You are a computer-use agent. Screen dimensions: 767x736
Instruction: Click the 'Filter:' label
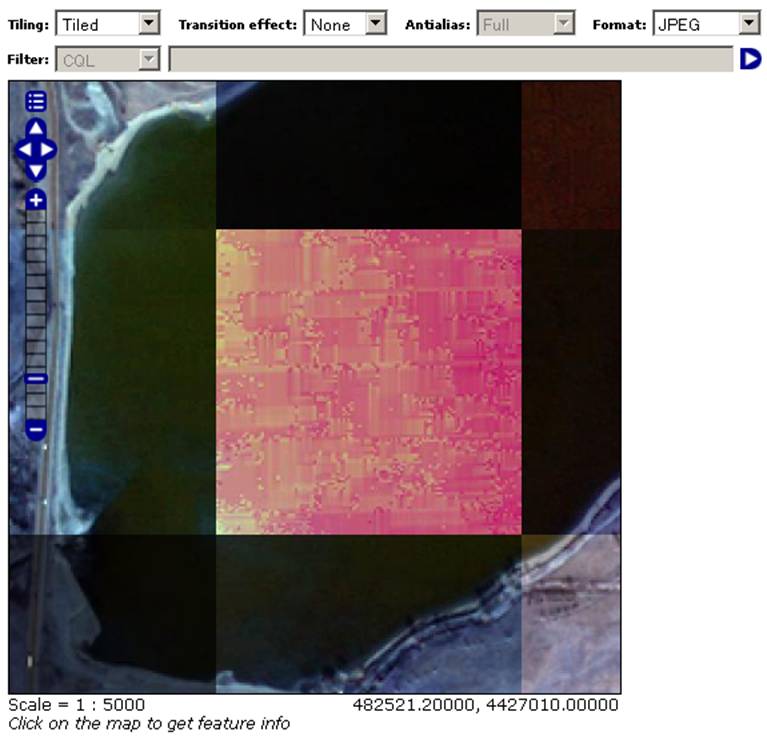click(28, 59)
